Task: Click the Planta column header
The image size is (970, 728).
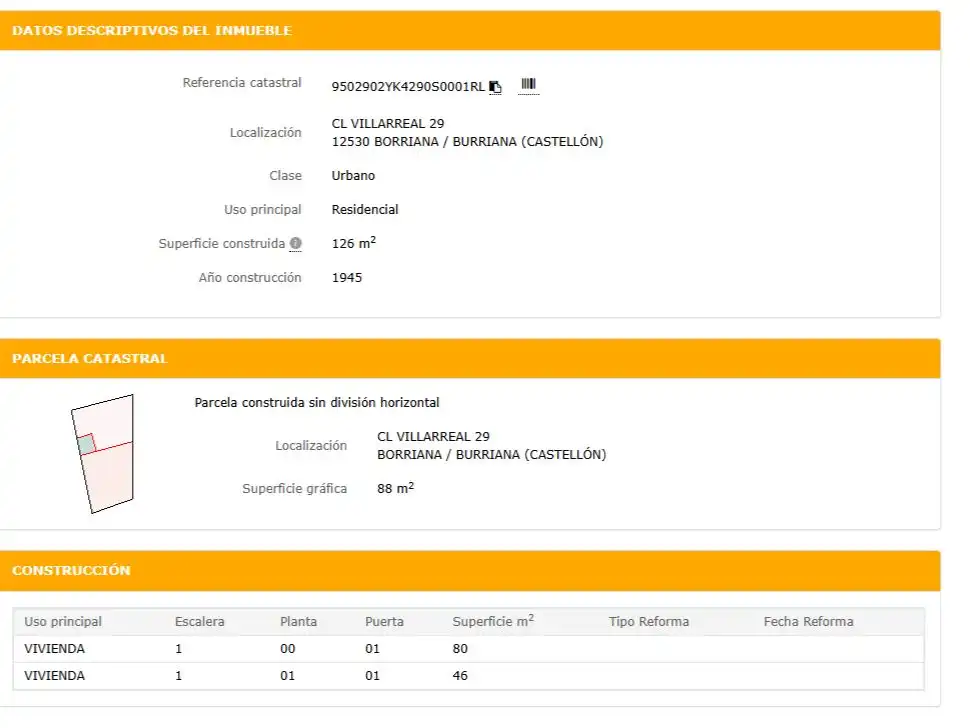Action: (298, 622)
